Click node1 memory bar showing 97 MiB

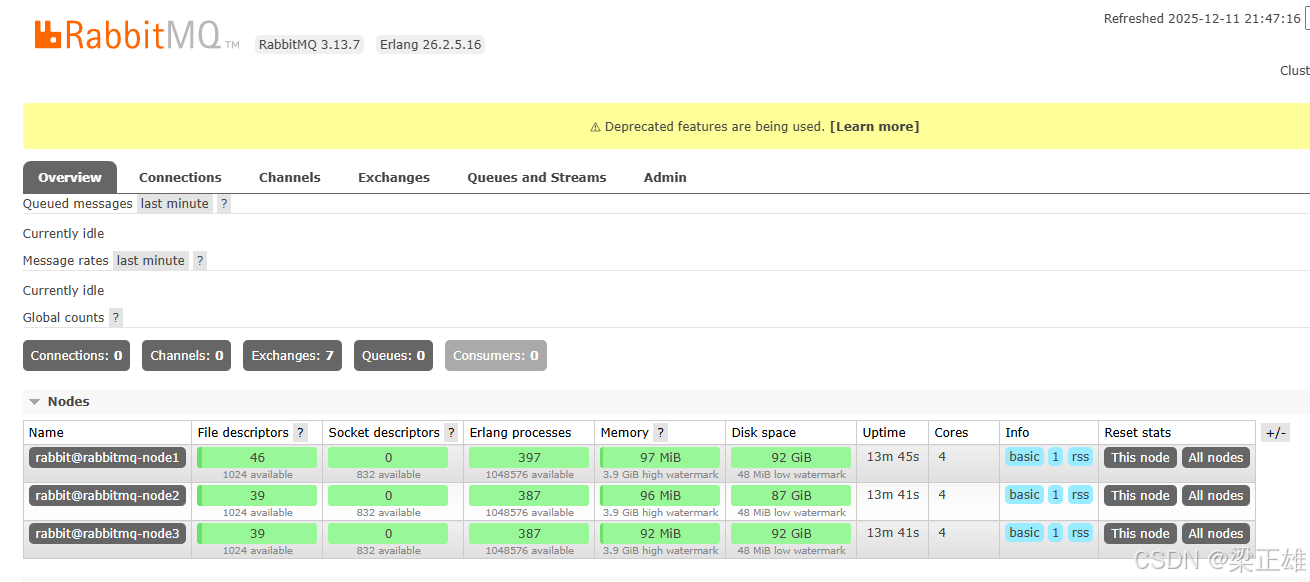tap(660, 457)
